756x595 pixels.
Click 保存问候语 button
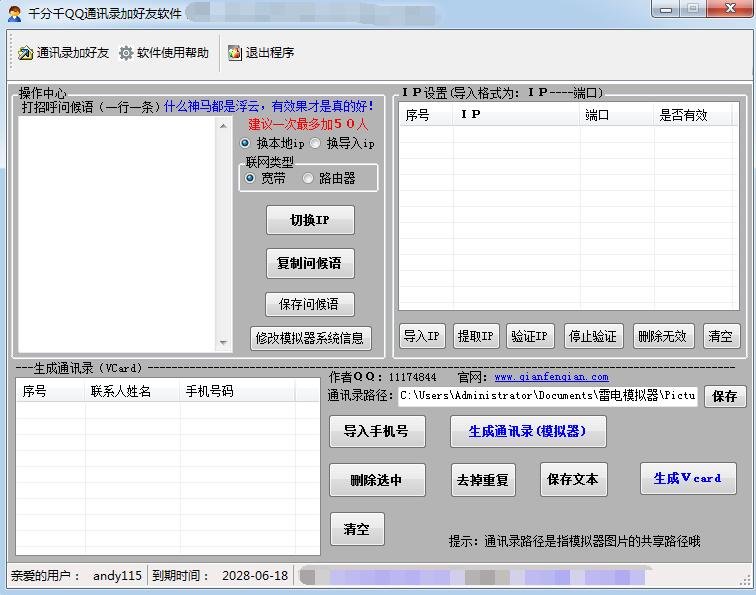coord(310,304)
